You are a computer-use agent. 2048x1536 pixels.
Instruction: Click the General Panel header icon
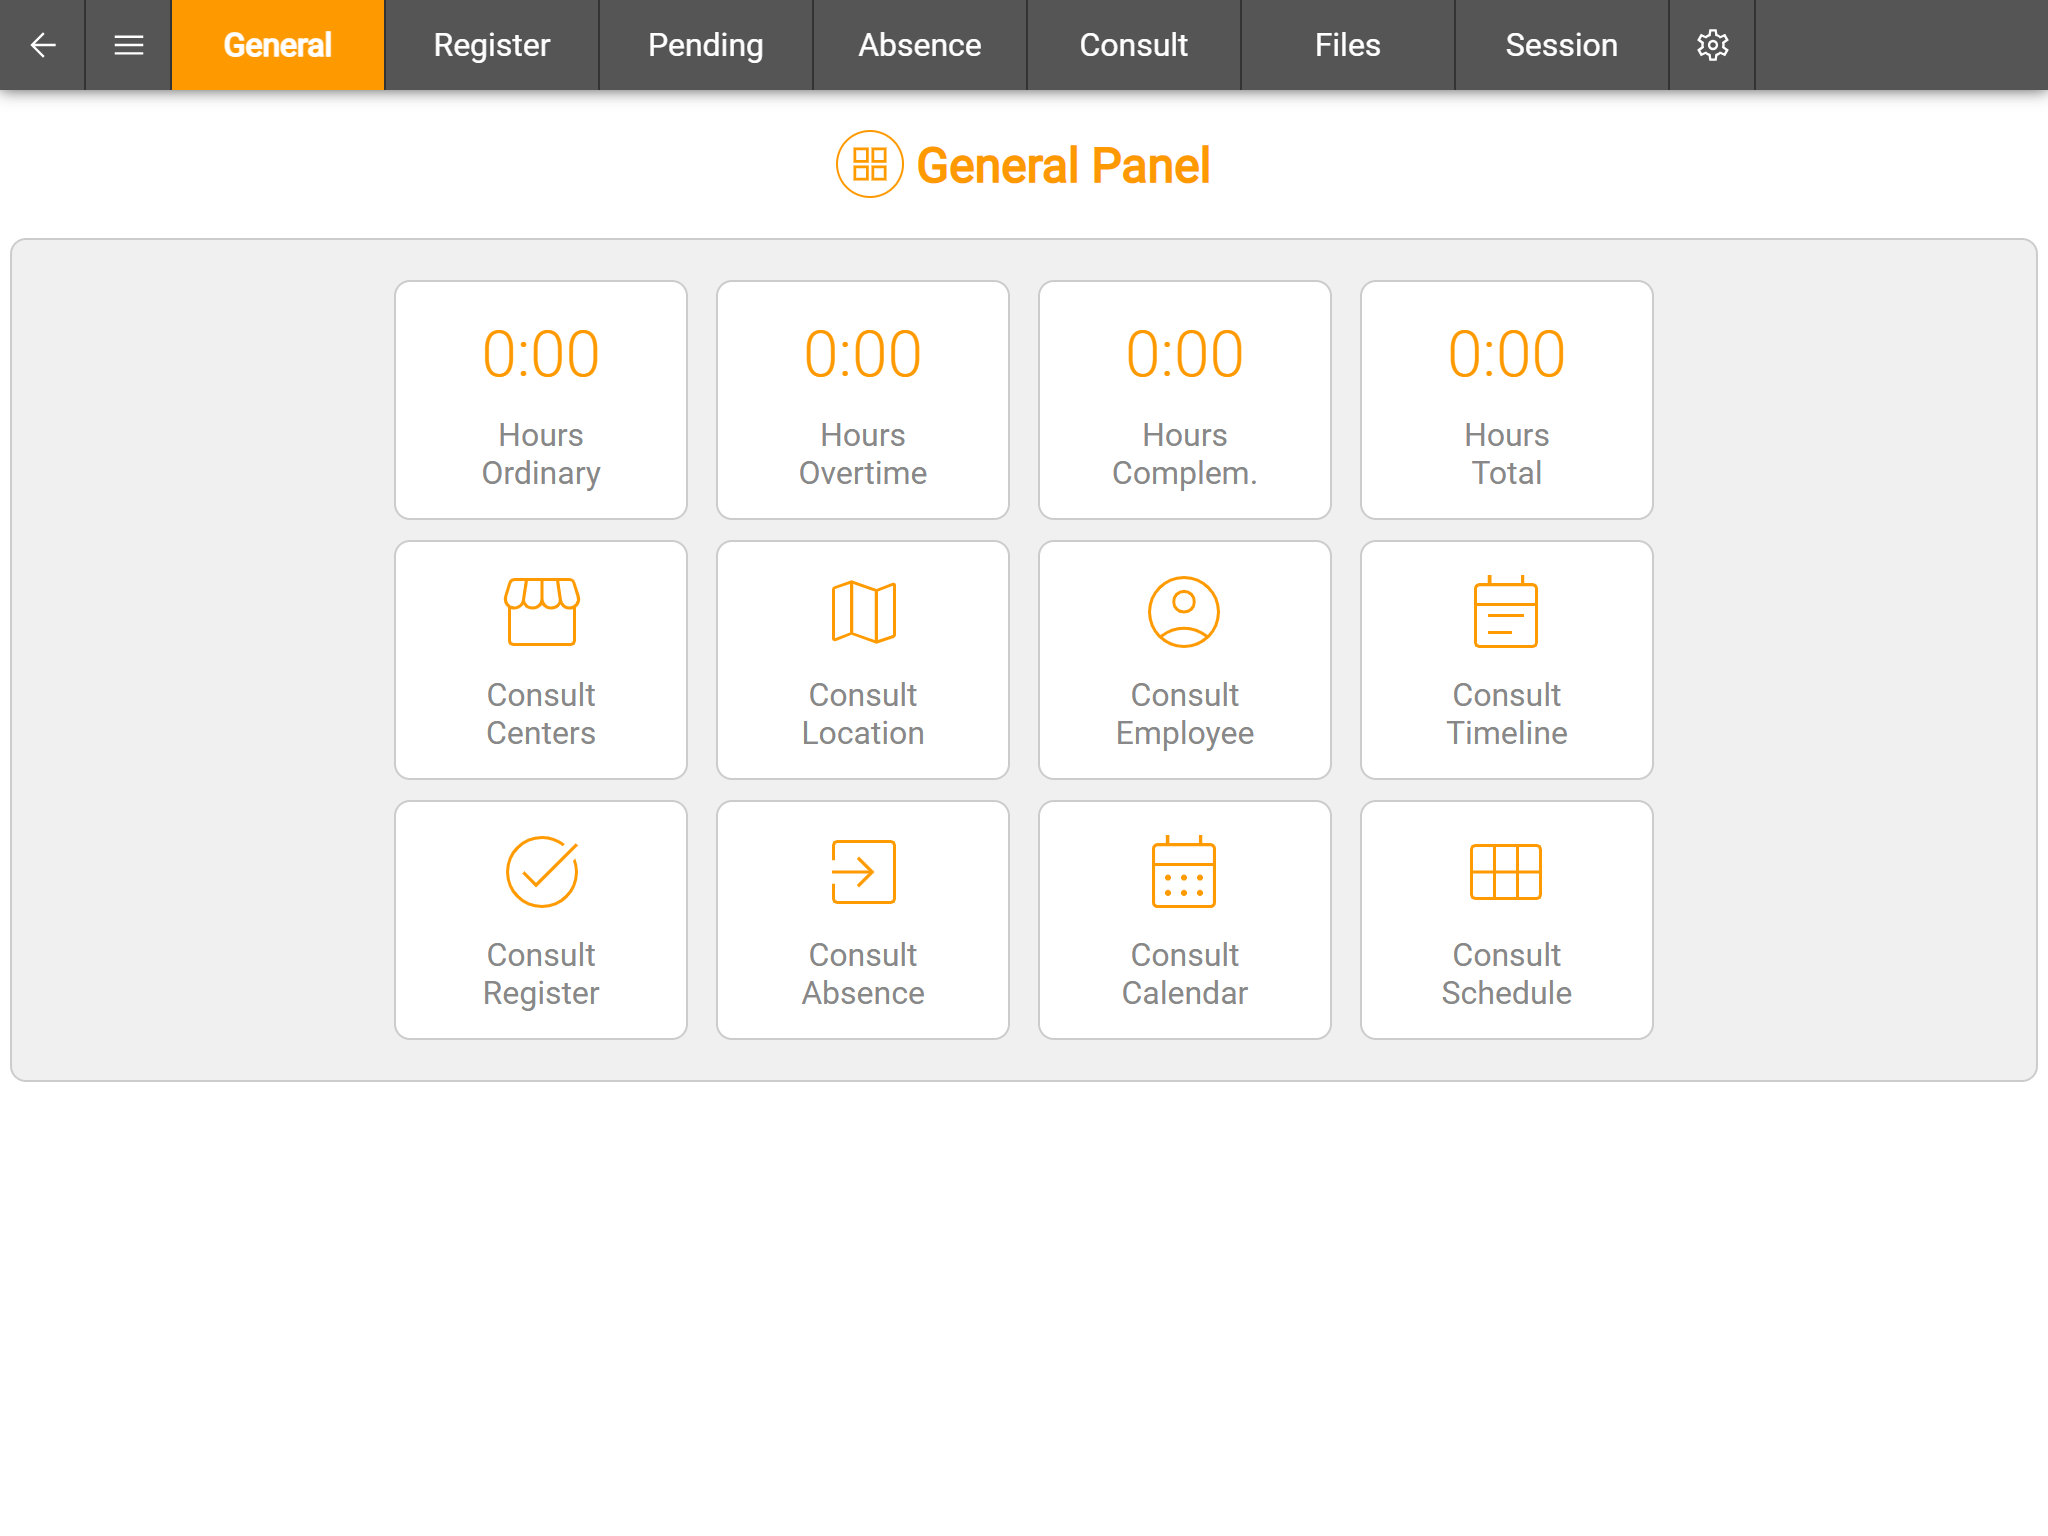coord(869,165)
